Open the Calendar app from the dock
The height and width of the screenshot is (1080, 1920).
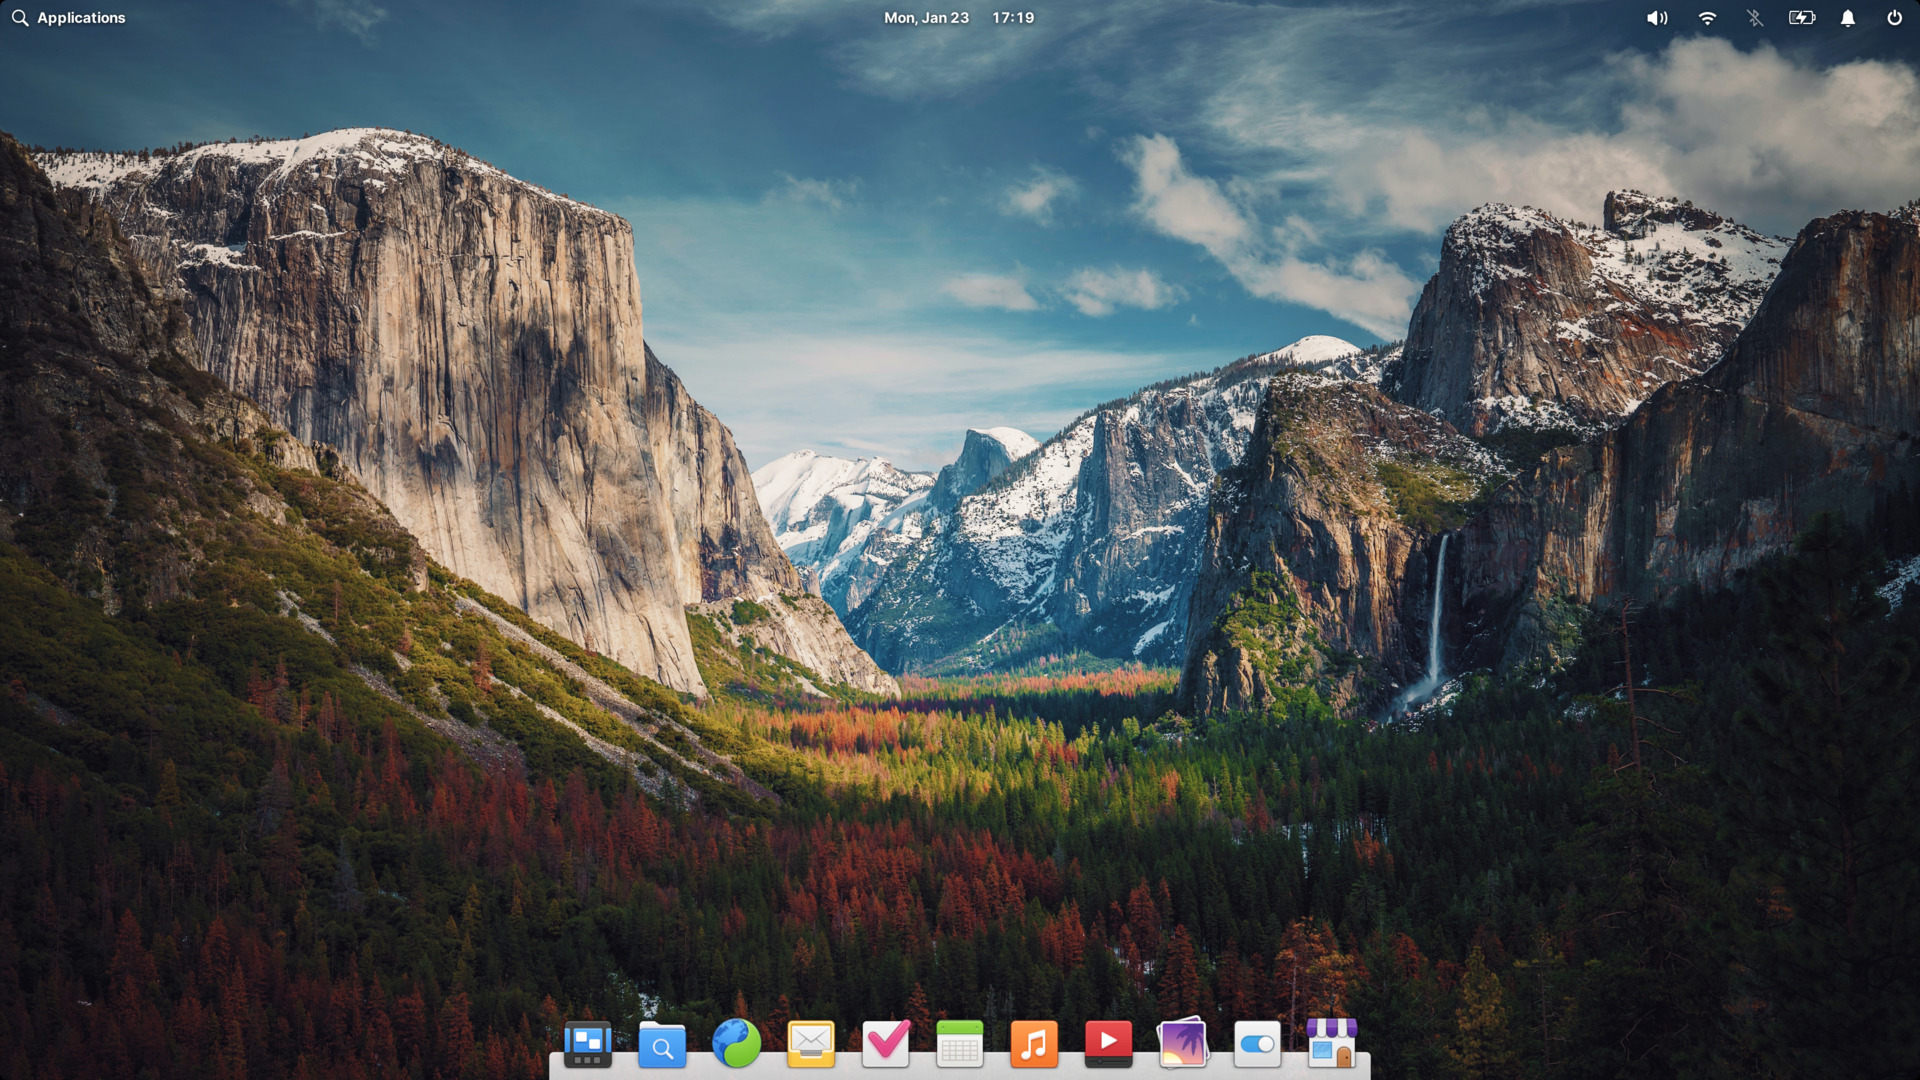[960, 1044]
